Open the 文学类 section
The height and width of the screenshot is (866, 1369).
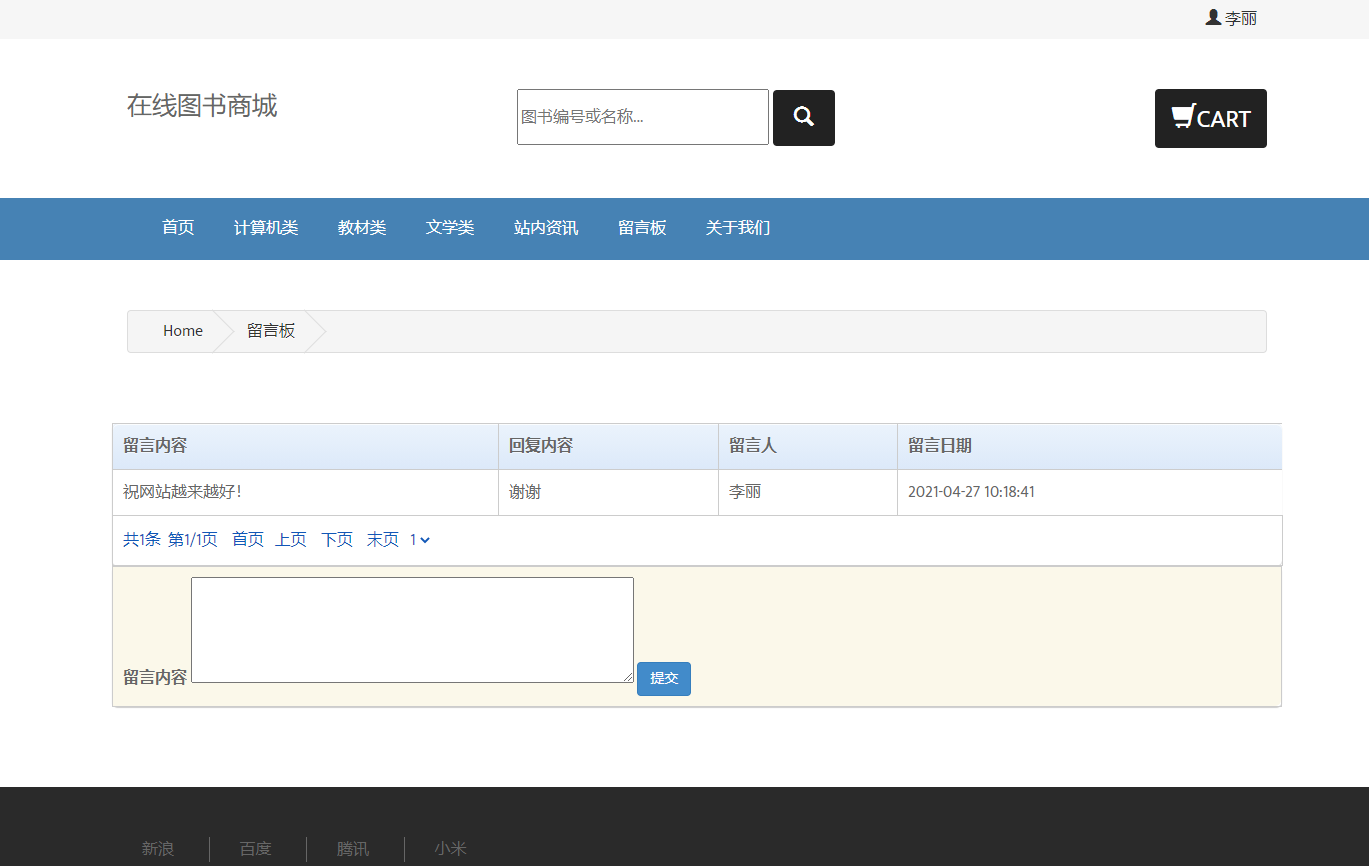[x=449, y=228]
